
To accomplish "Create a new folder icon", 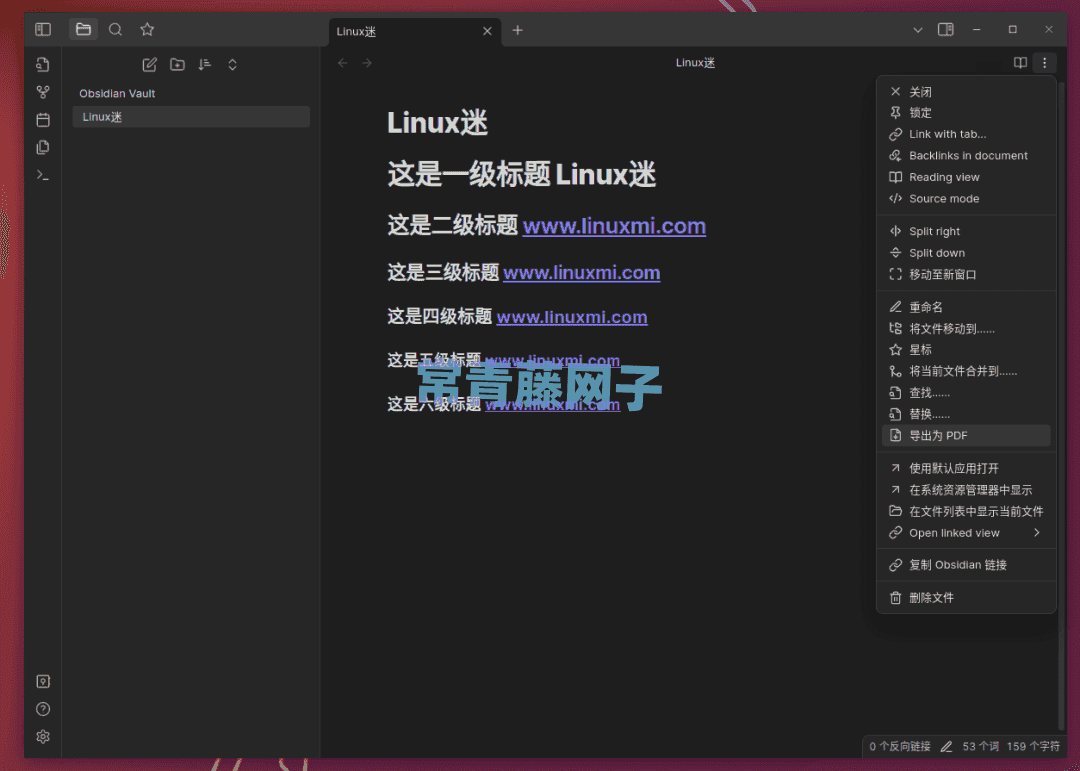I will (x=177, y=65).
